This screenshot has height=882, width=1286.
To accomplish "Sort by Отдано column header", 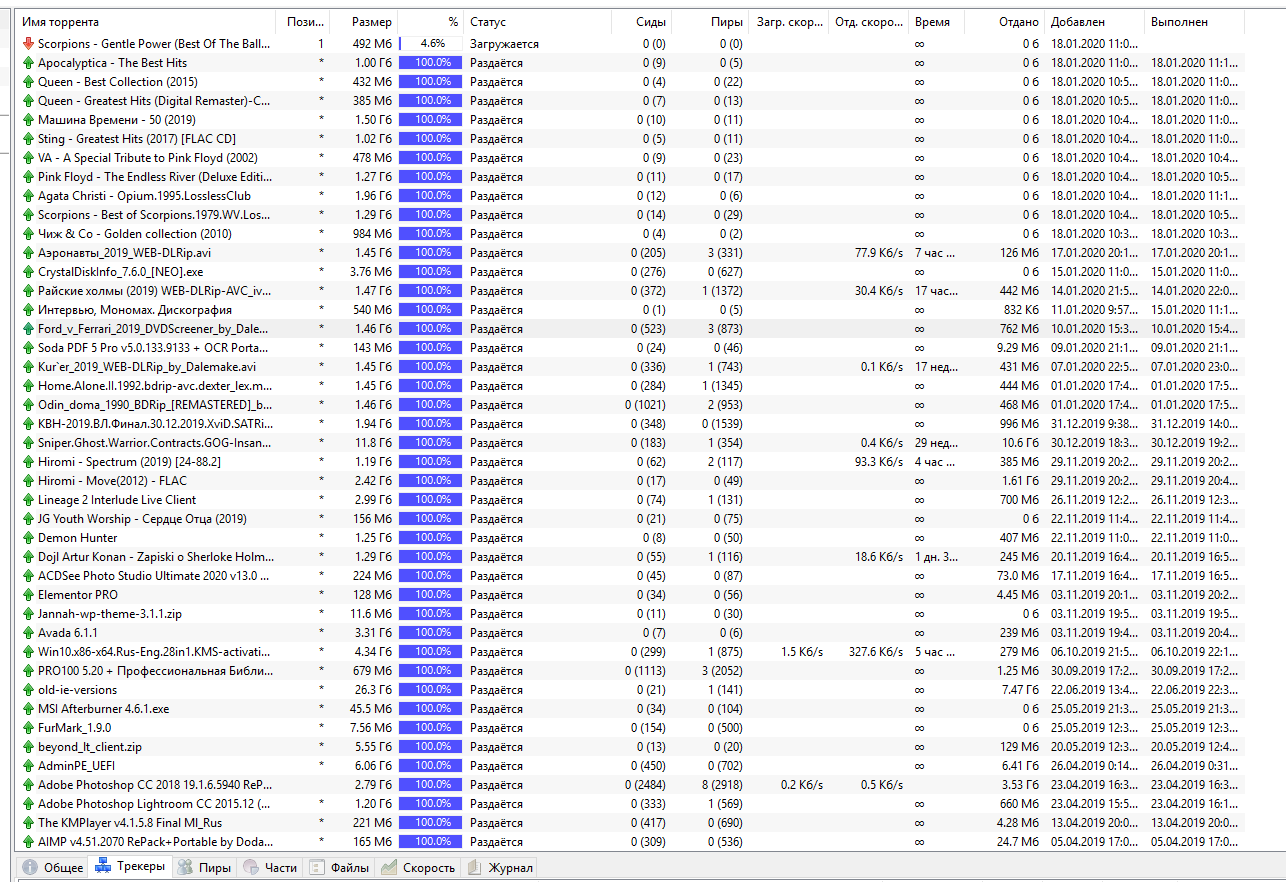I will (x=1005, y=21).
